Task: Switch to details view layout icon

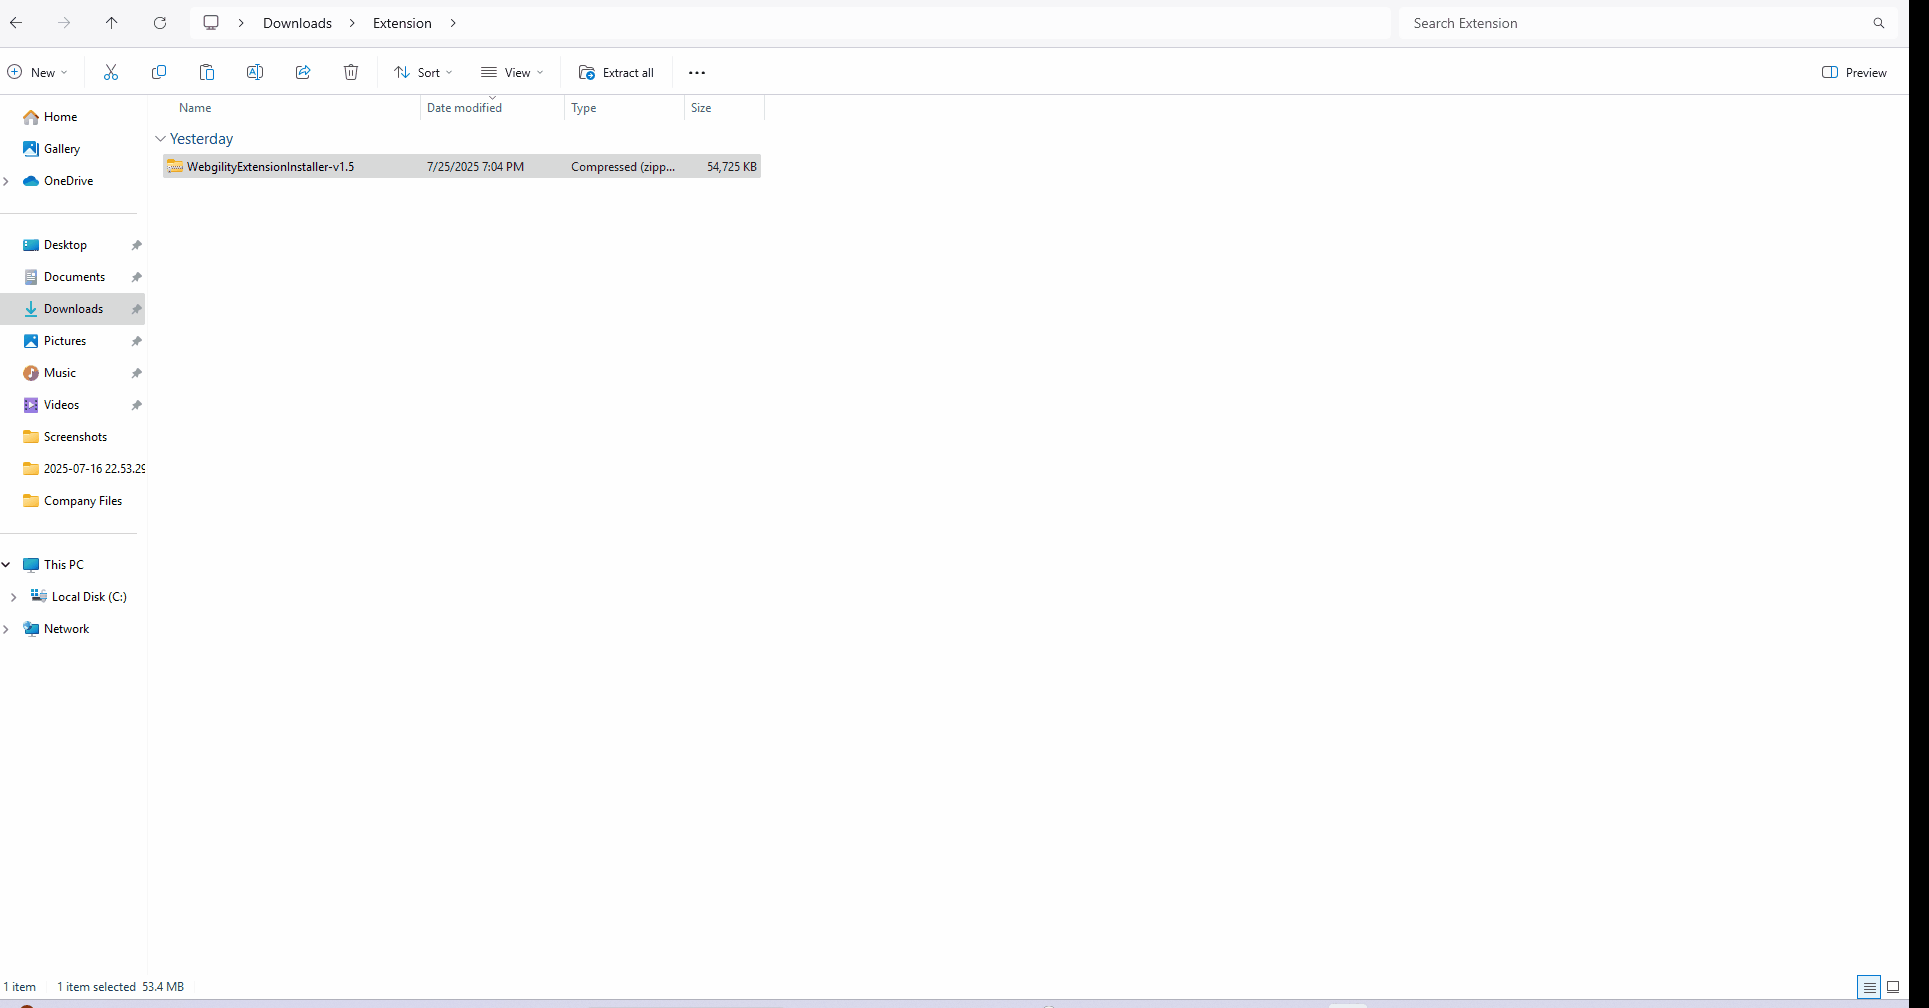Action: [1868, 987]
